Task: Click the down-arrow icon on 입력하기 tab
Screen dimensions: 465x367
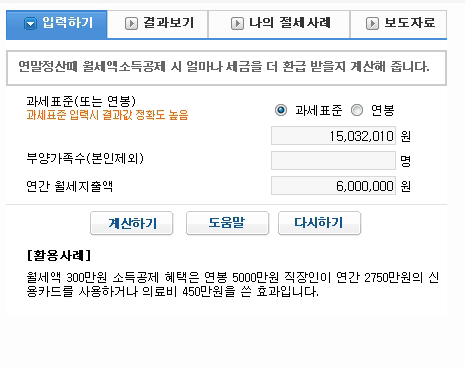Action: 30,24
